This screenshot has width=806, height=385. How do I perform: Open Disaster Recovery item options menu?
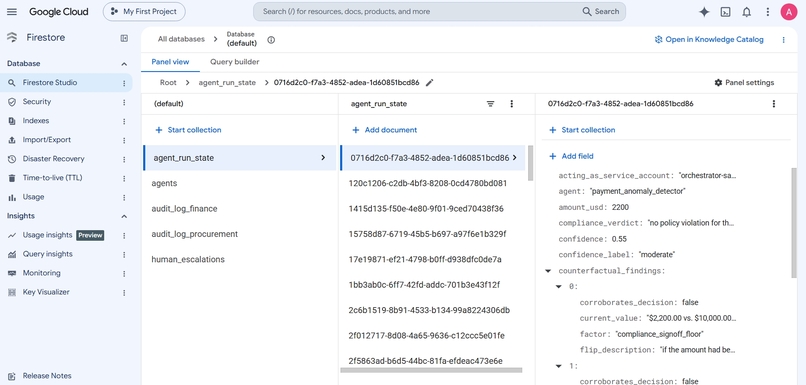click(x=124, y=159)
